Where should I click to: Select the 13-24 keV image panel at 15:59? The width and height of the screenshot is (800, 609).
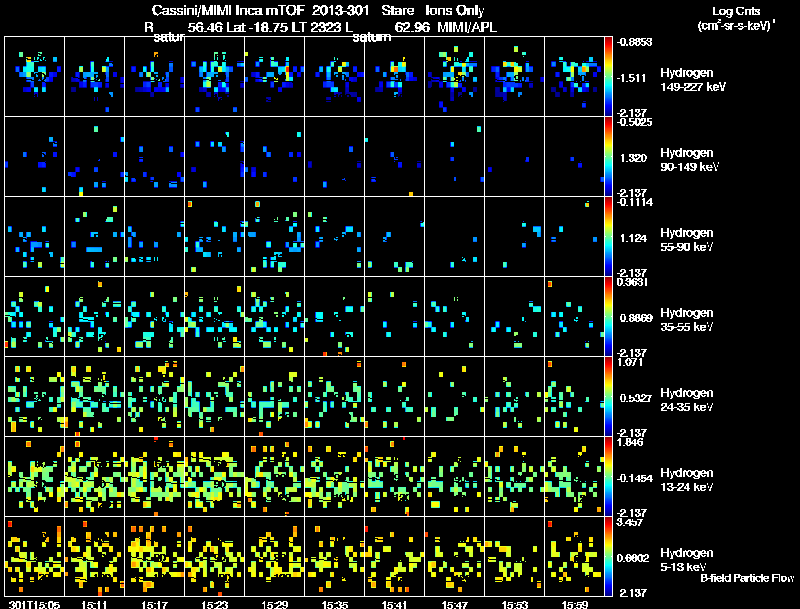pyautogui.click(x=574, y=477)
